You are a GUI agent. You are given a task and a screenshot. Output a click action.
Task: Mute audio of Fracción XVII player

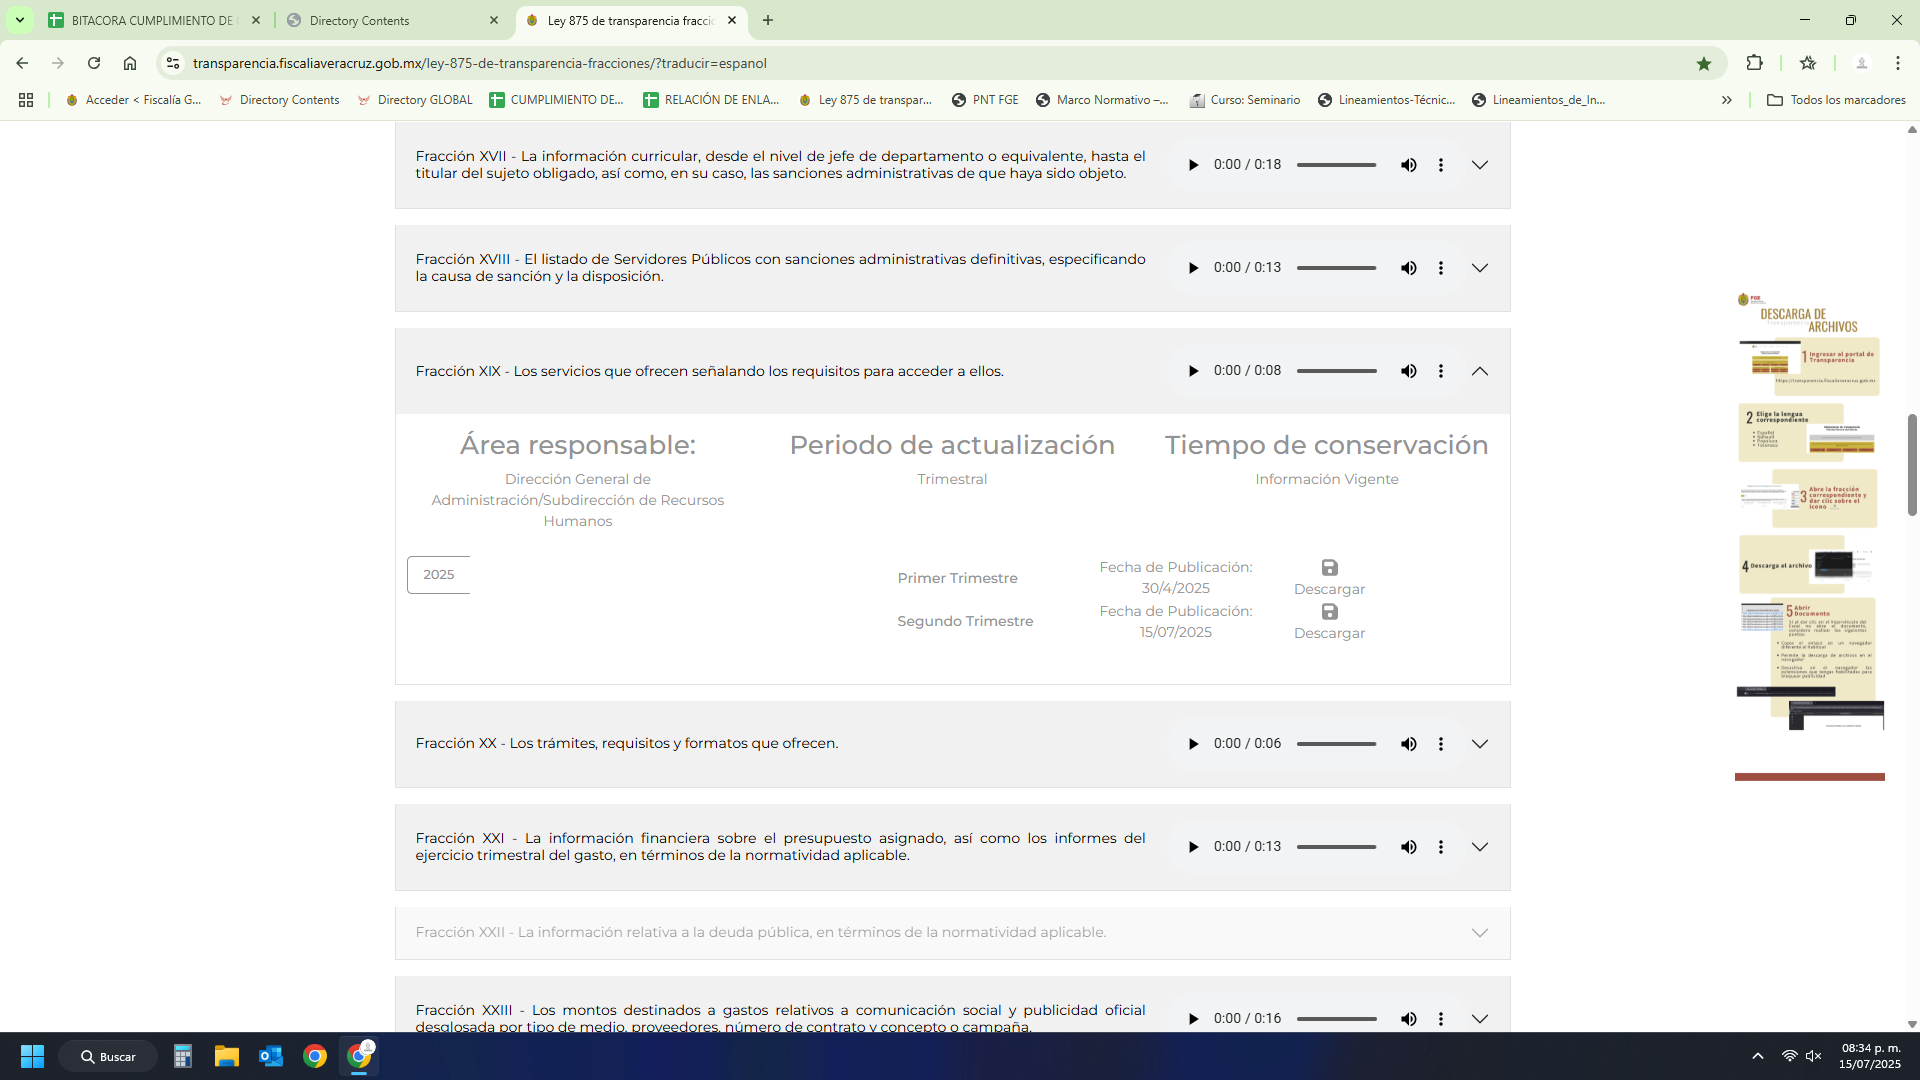1408,165
